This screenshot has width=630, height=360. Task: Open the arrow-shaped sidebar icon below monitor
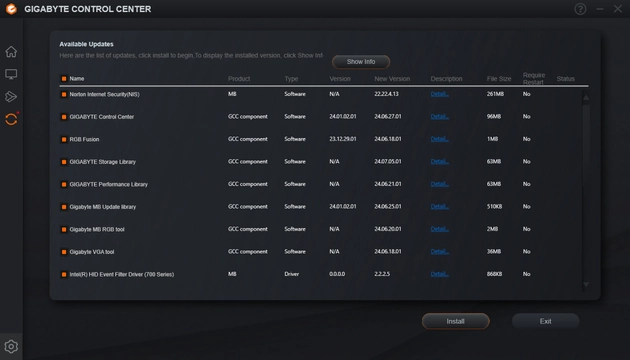(11, 96)
